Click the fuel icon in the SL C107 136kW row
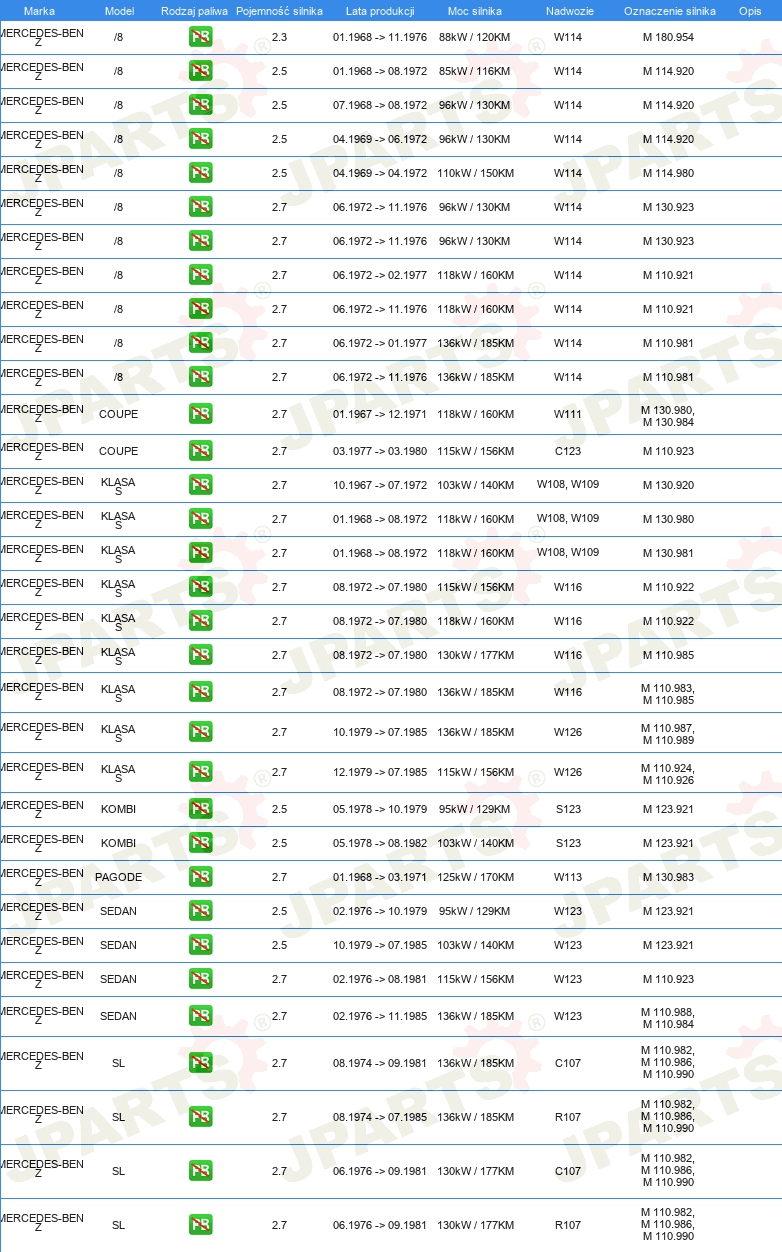Viewport: 782px width, 1252px height. tap(200, 1064)
